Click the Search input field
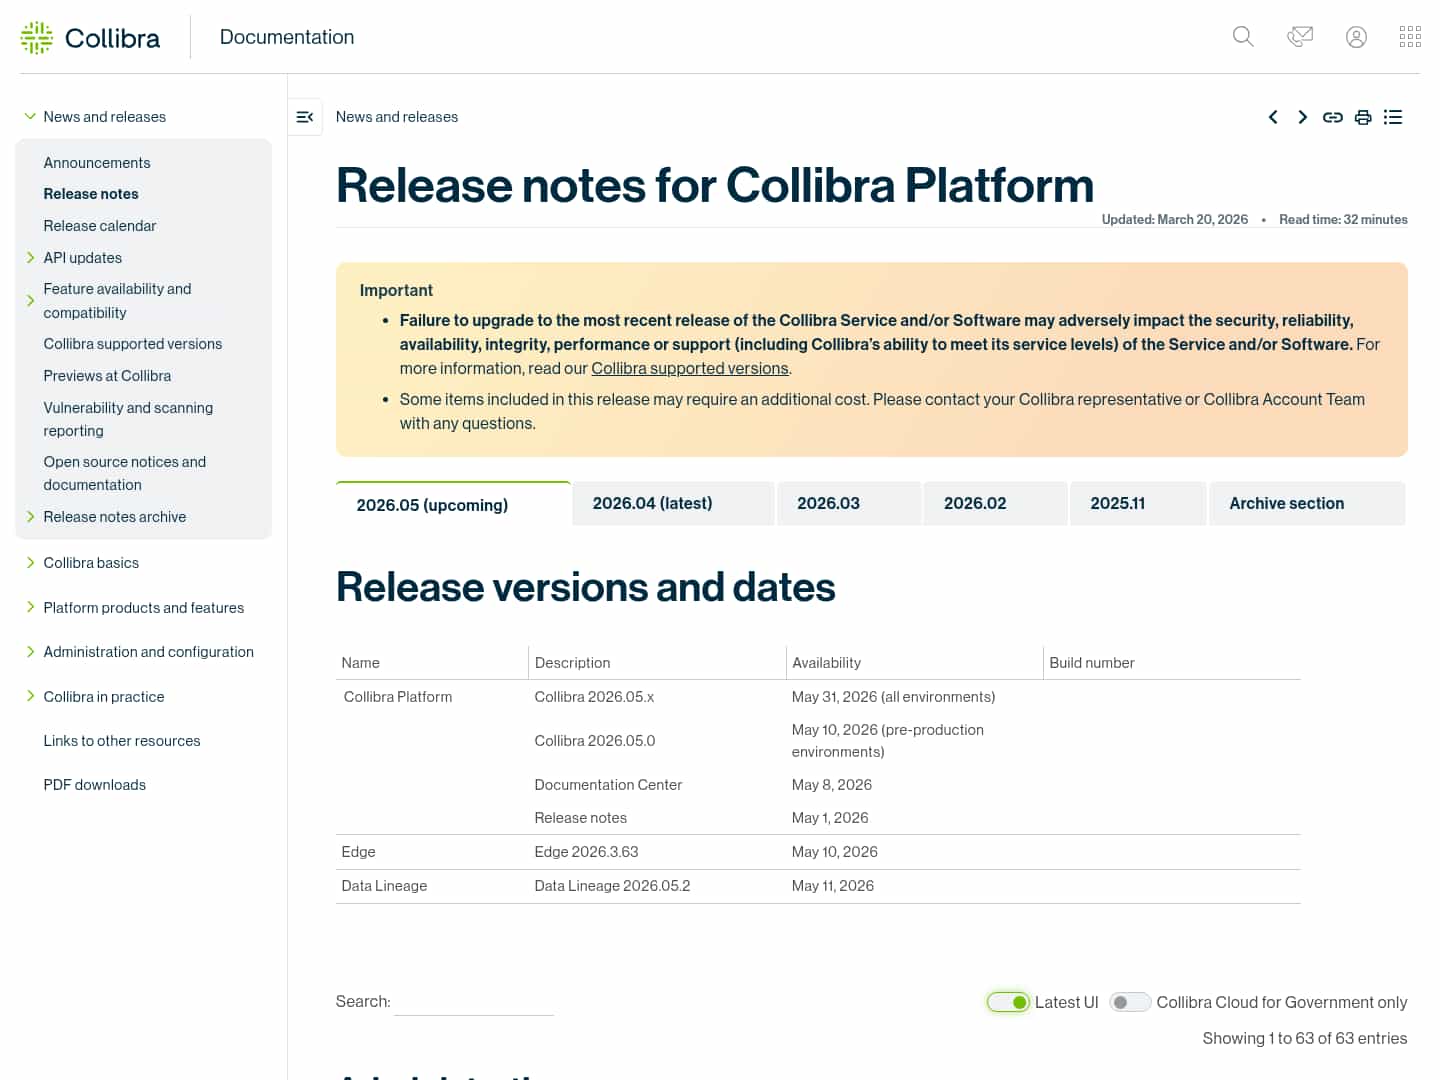Viewport: 1440px width, 1080px height. [474, 1002]
